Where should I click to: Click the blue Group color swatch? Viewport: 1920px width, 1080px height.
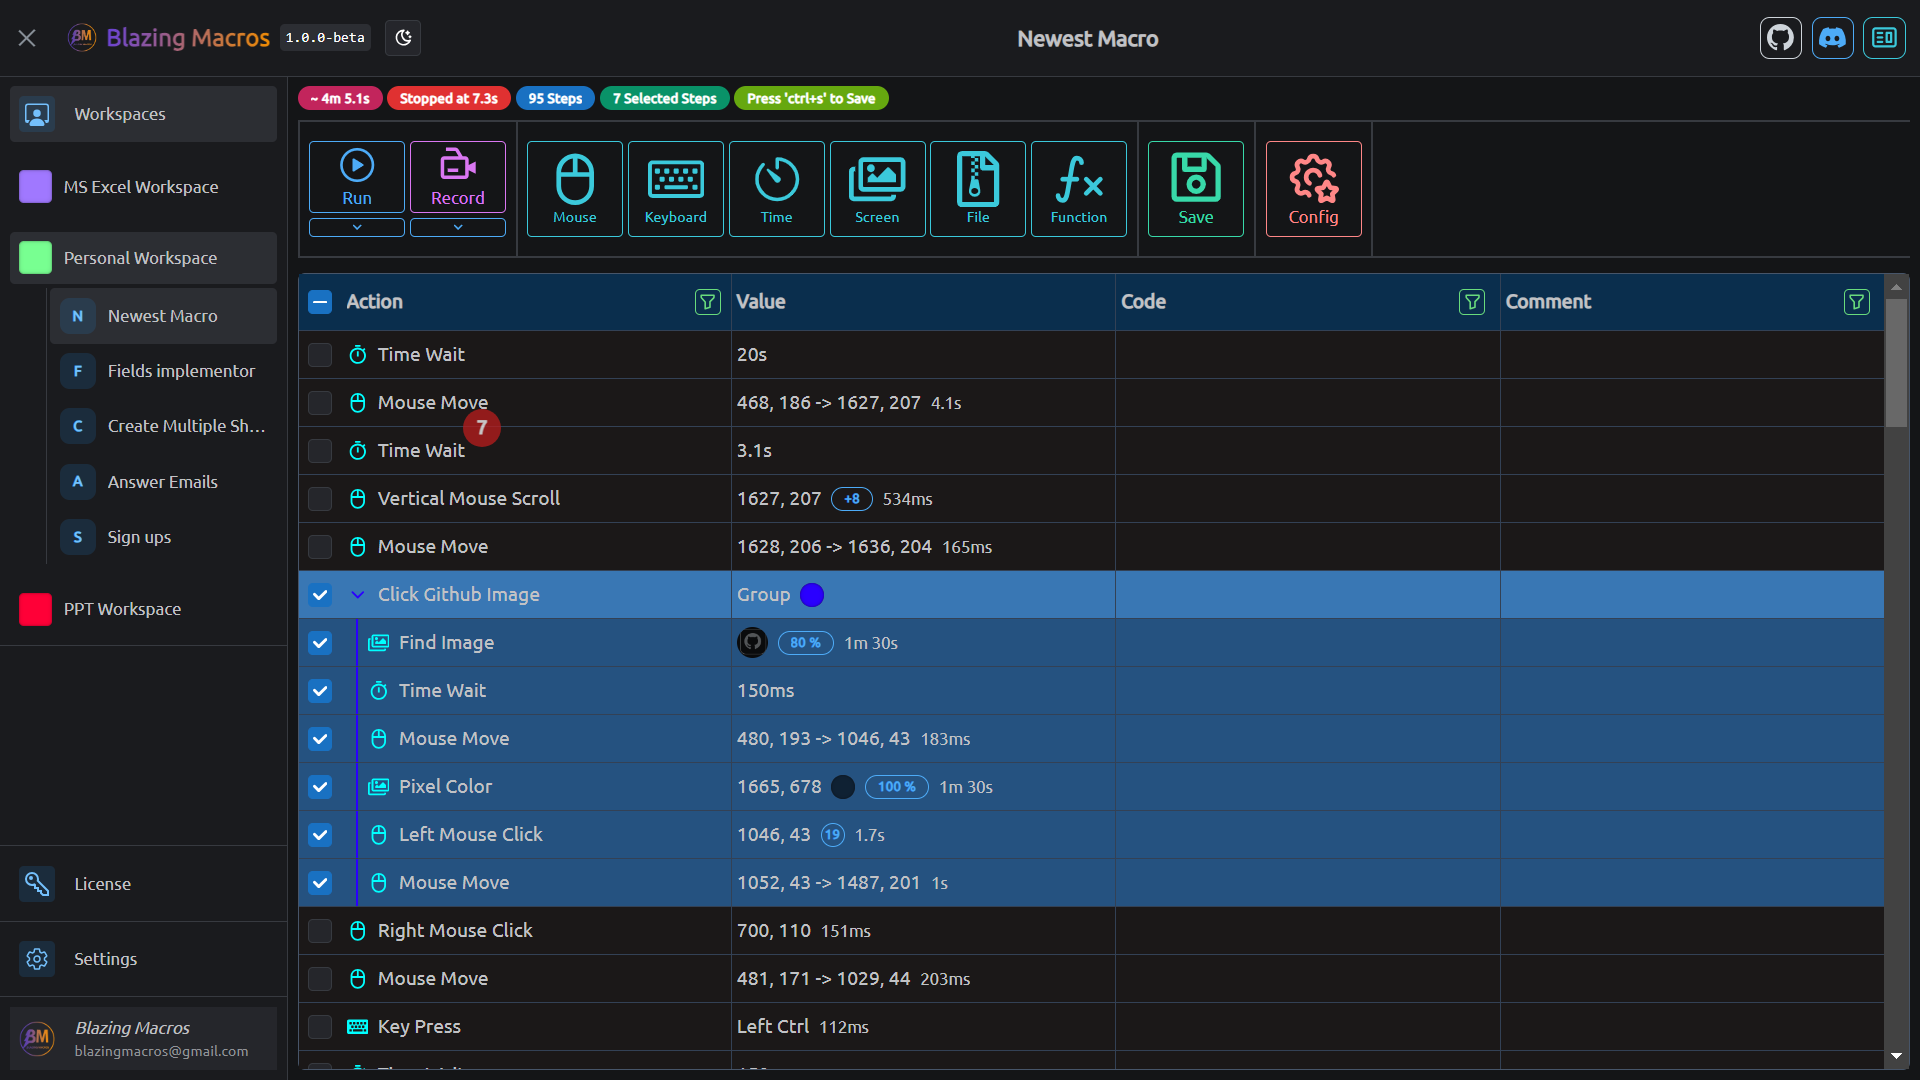(x=812, y=595)
